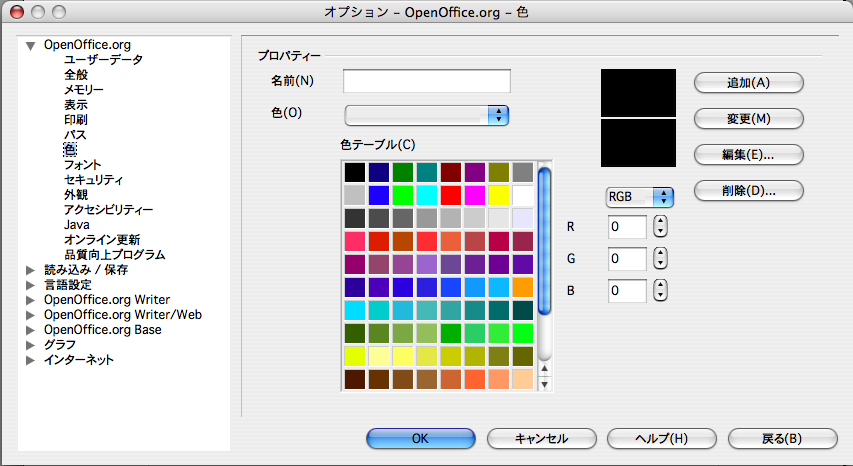Expand the 言語設定 node
853x466 pixels.
click(30, 285)
